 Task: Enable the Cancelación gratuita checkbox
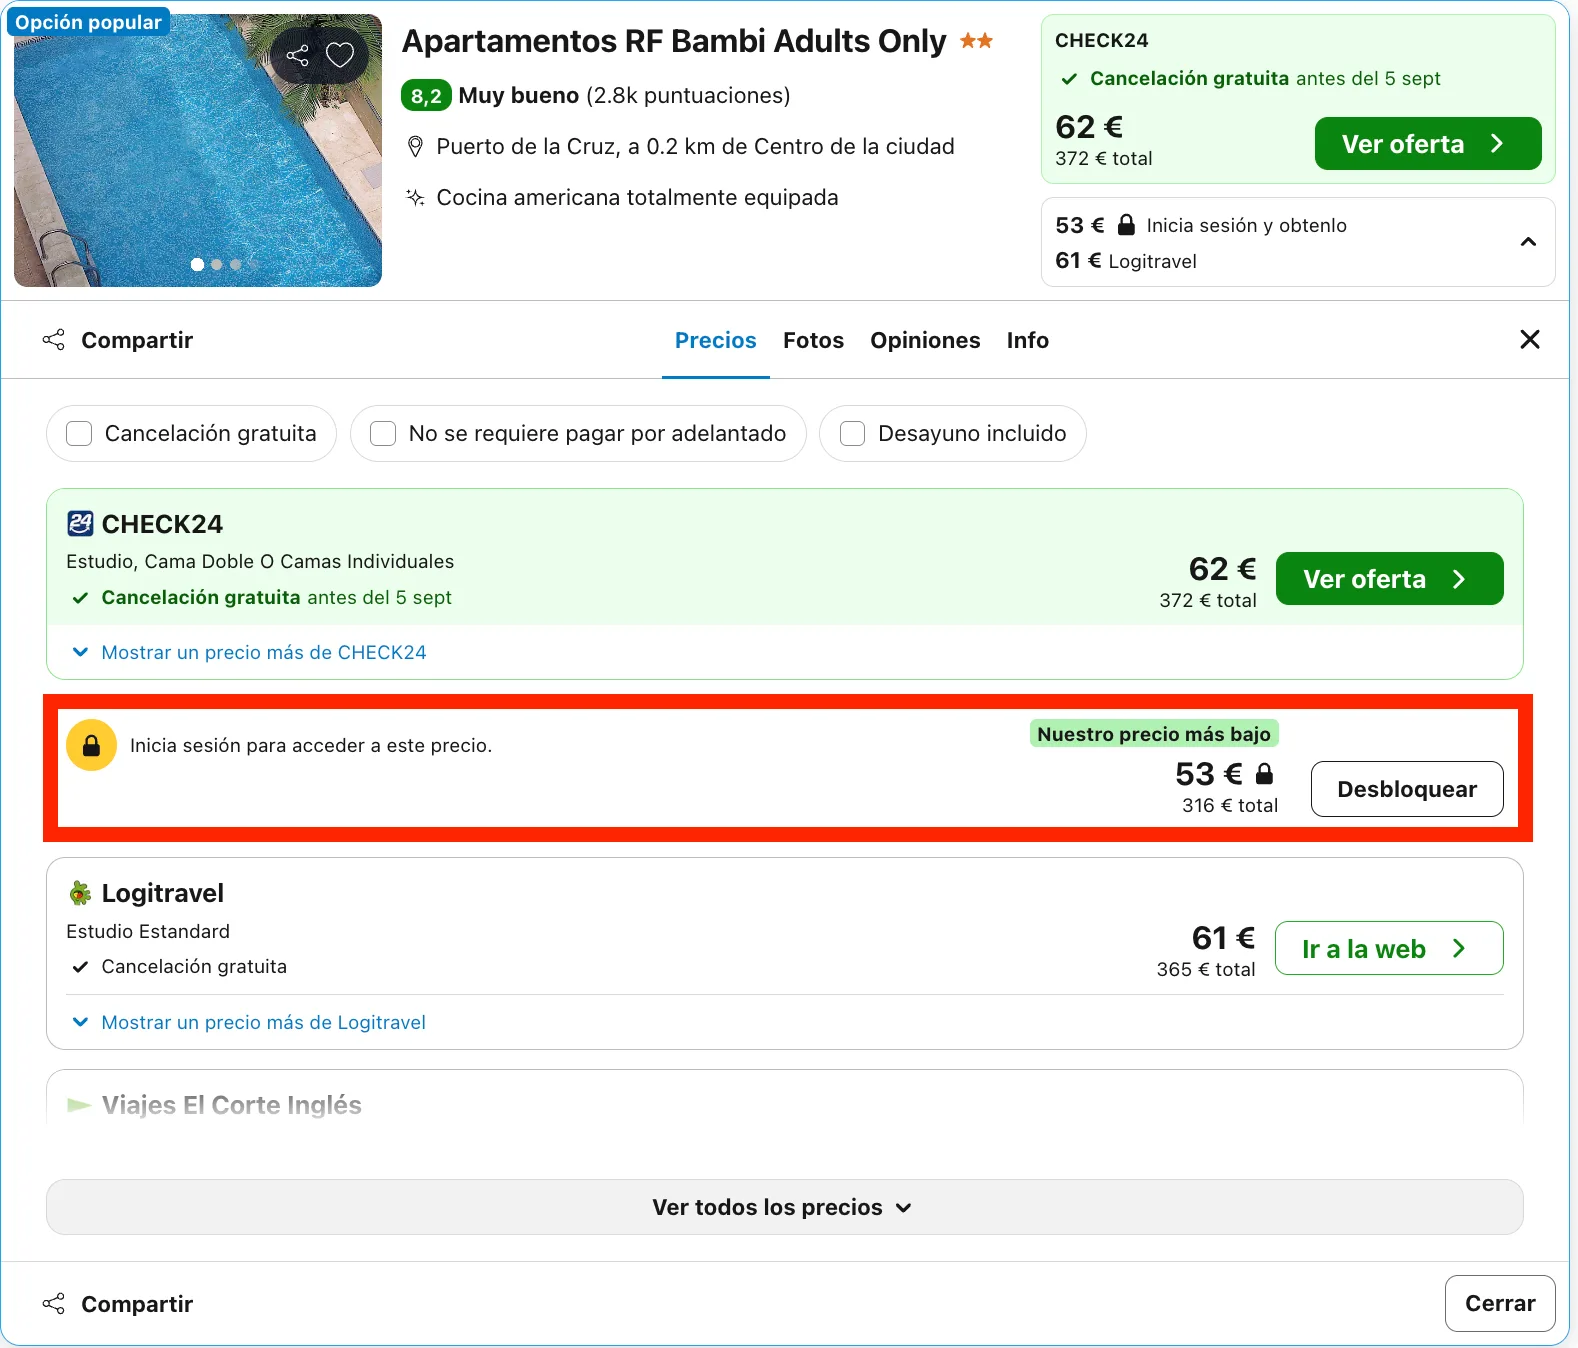click(x=79, y=433)
